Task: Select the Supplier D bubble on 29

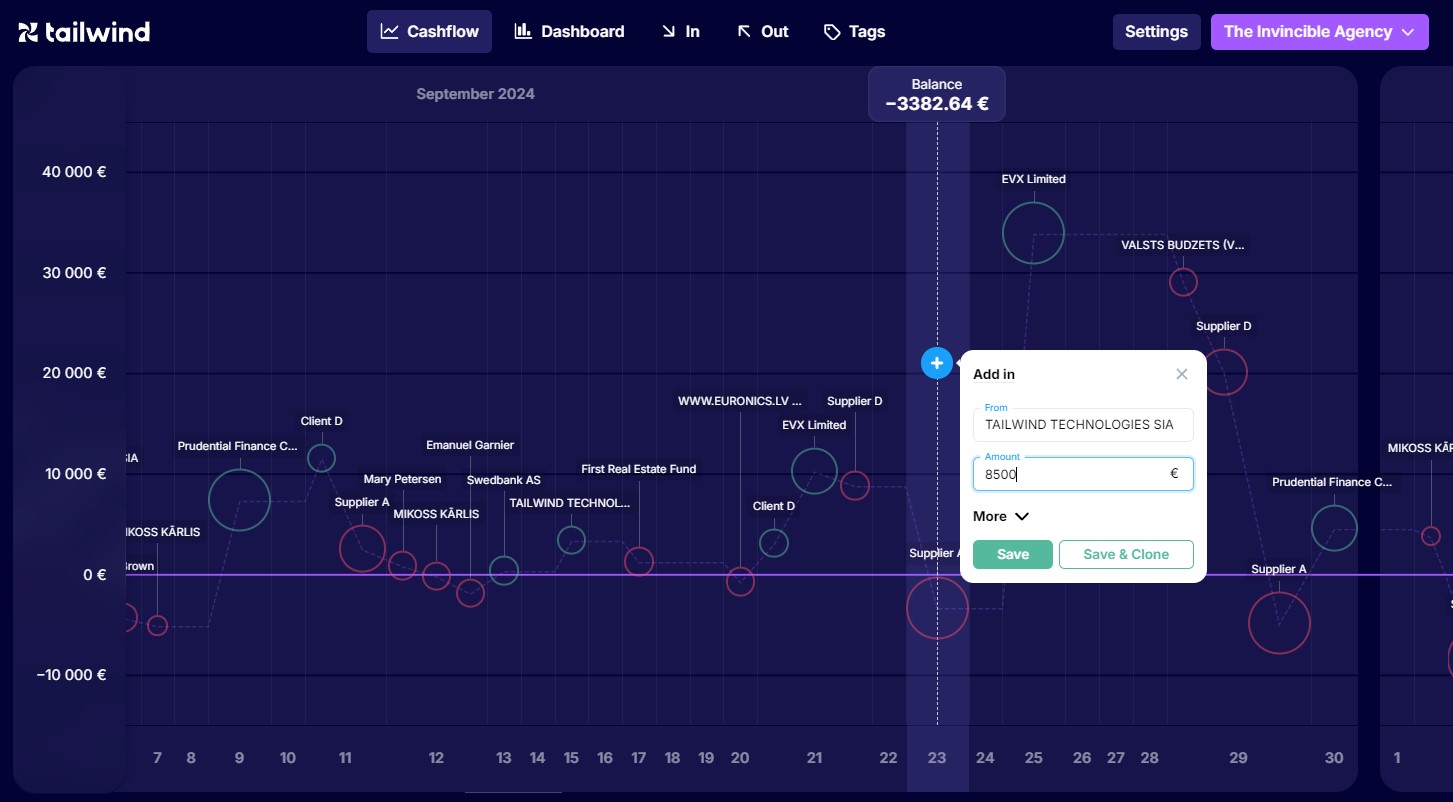Action: [1223, 372]
